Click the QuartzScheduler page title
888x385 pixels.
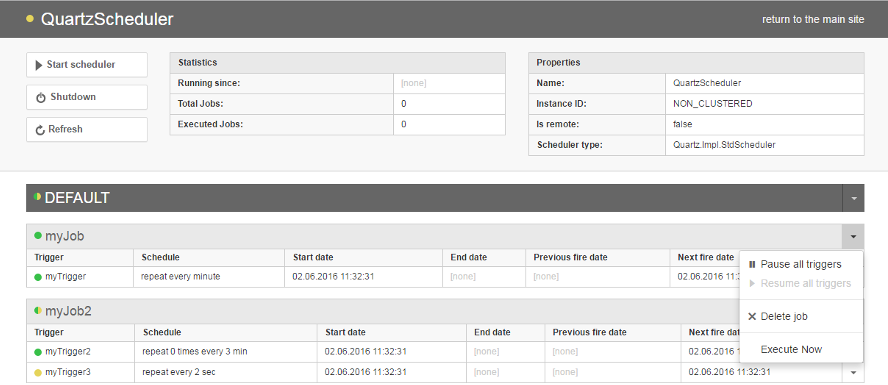[x=107, y=19]
